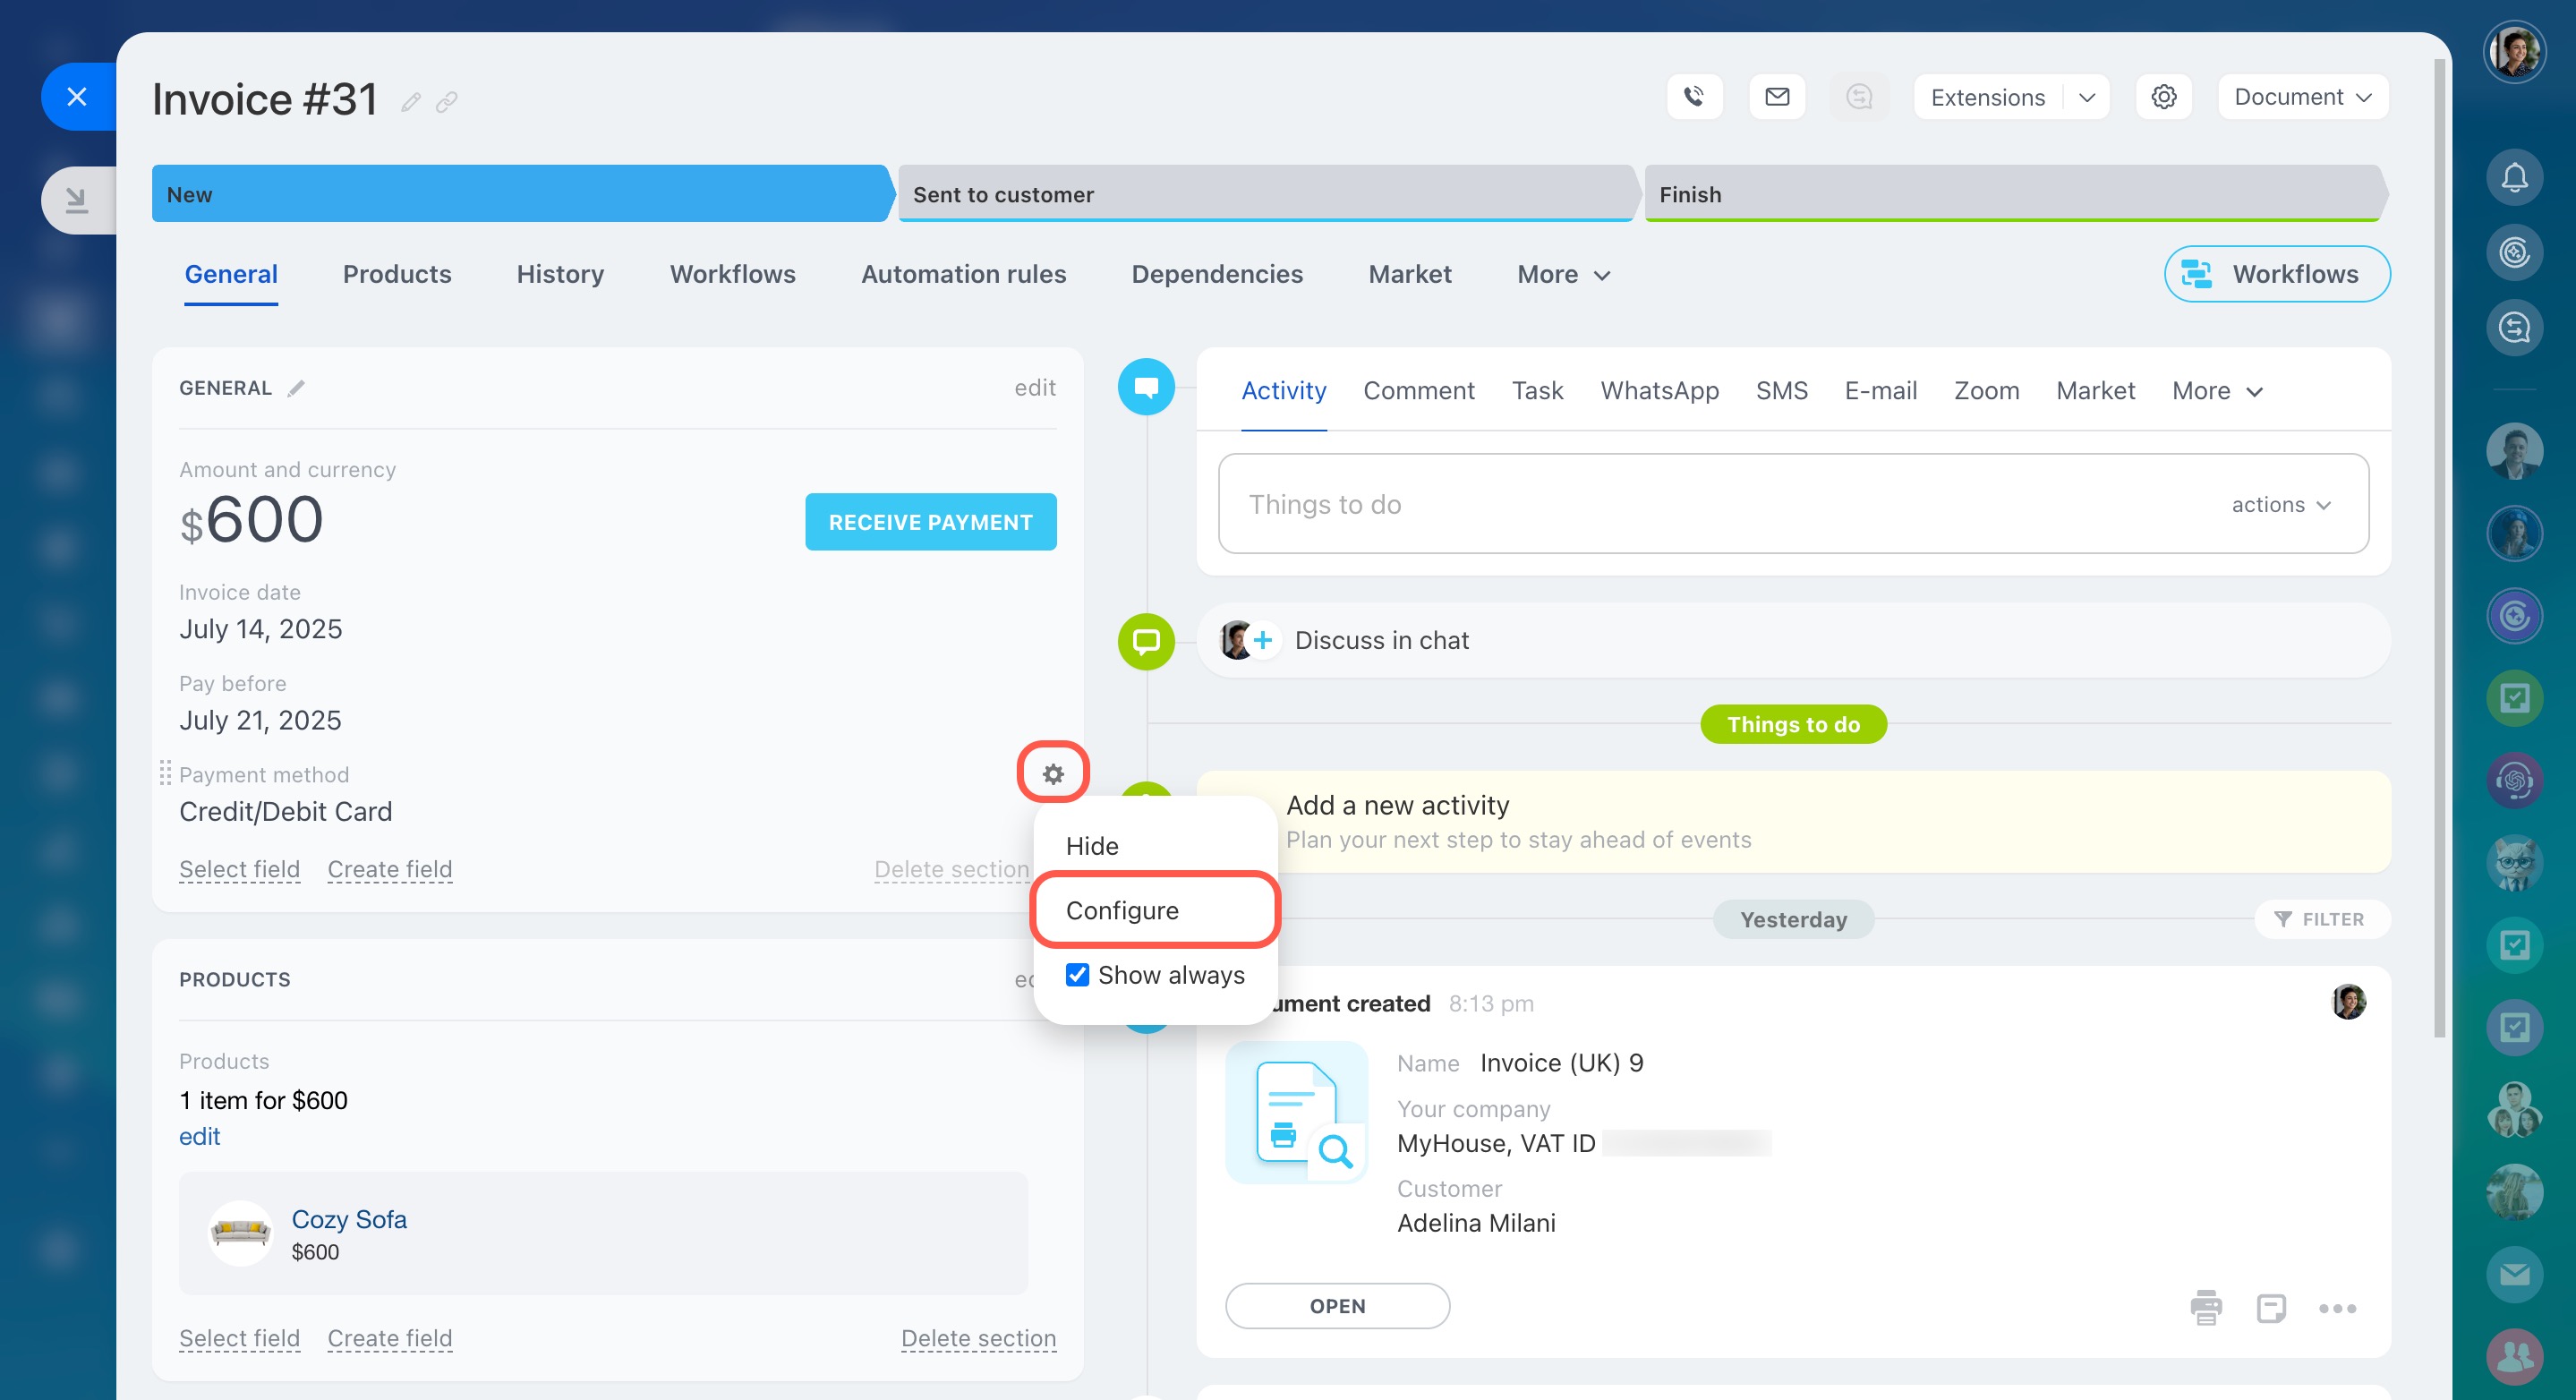Expand the Extensions dropdown arrow
2576x1400 pixels.
(x=2086, y=97)
